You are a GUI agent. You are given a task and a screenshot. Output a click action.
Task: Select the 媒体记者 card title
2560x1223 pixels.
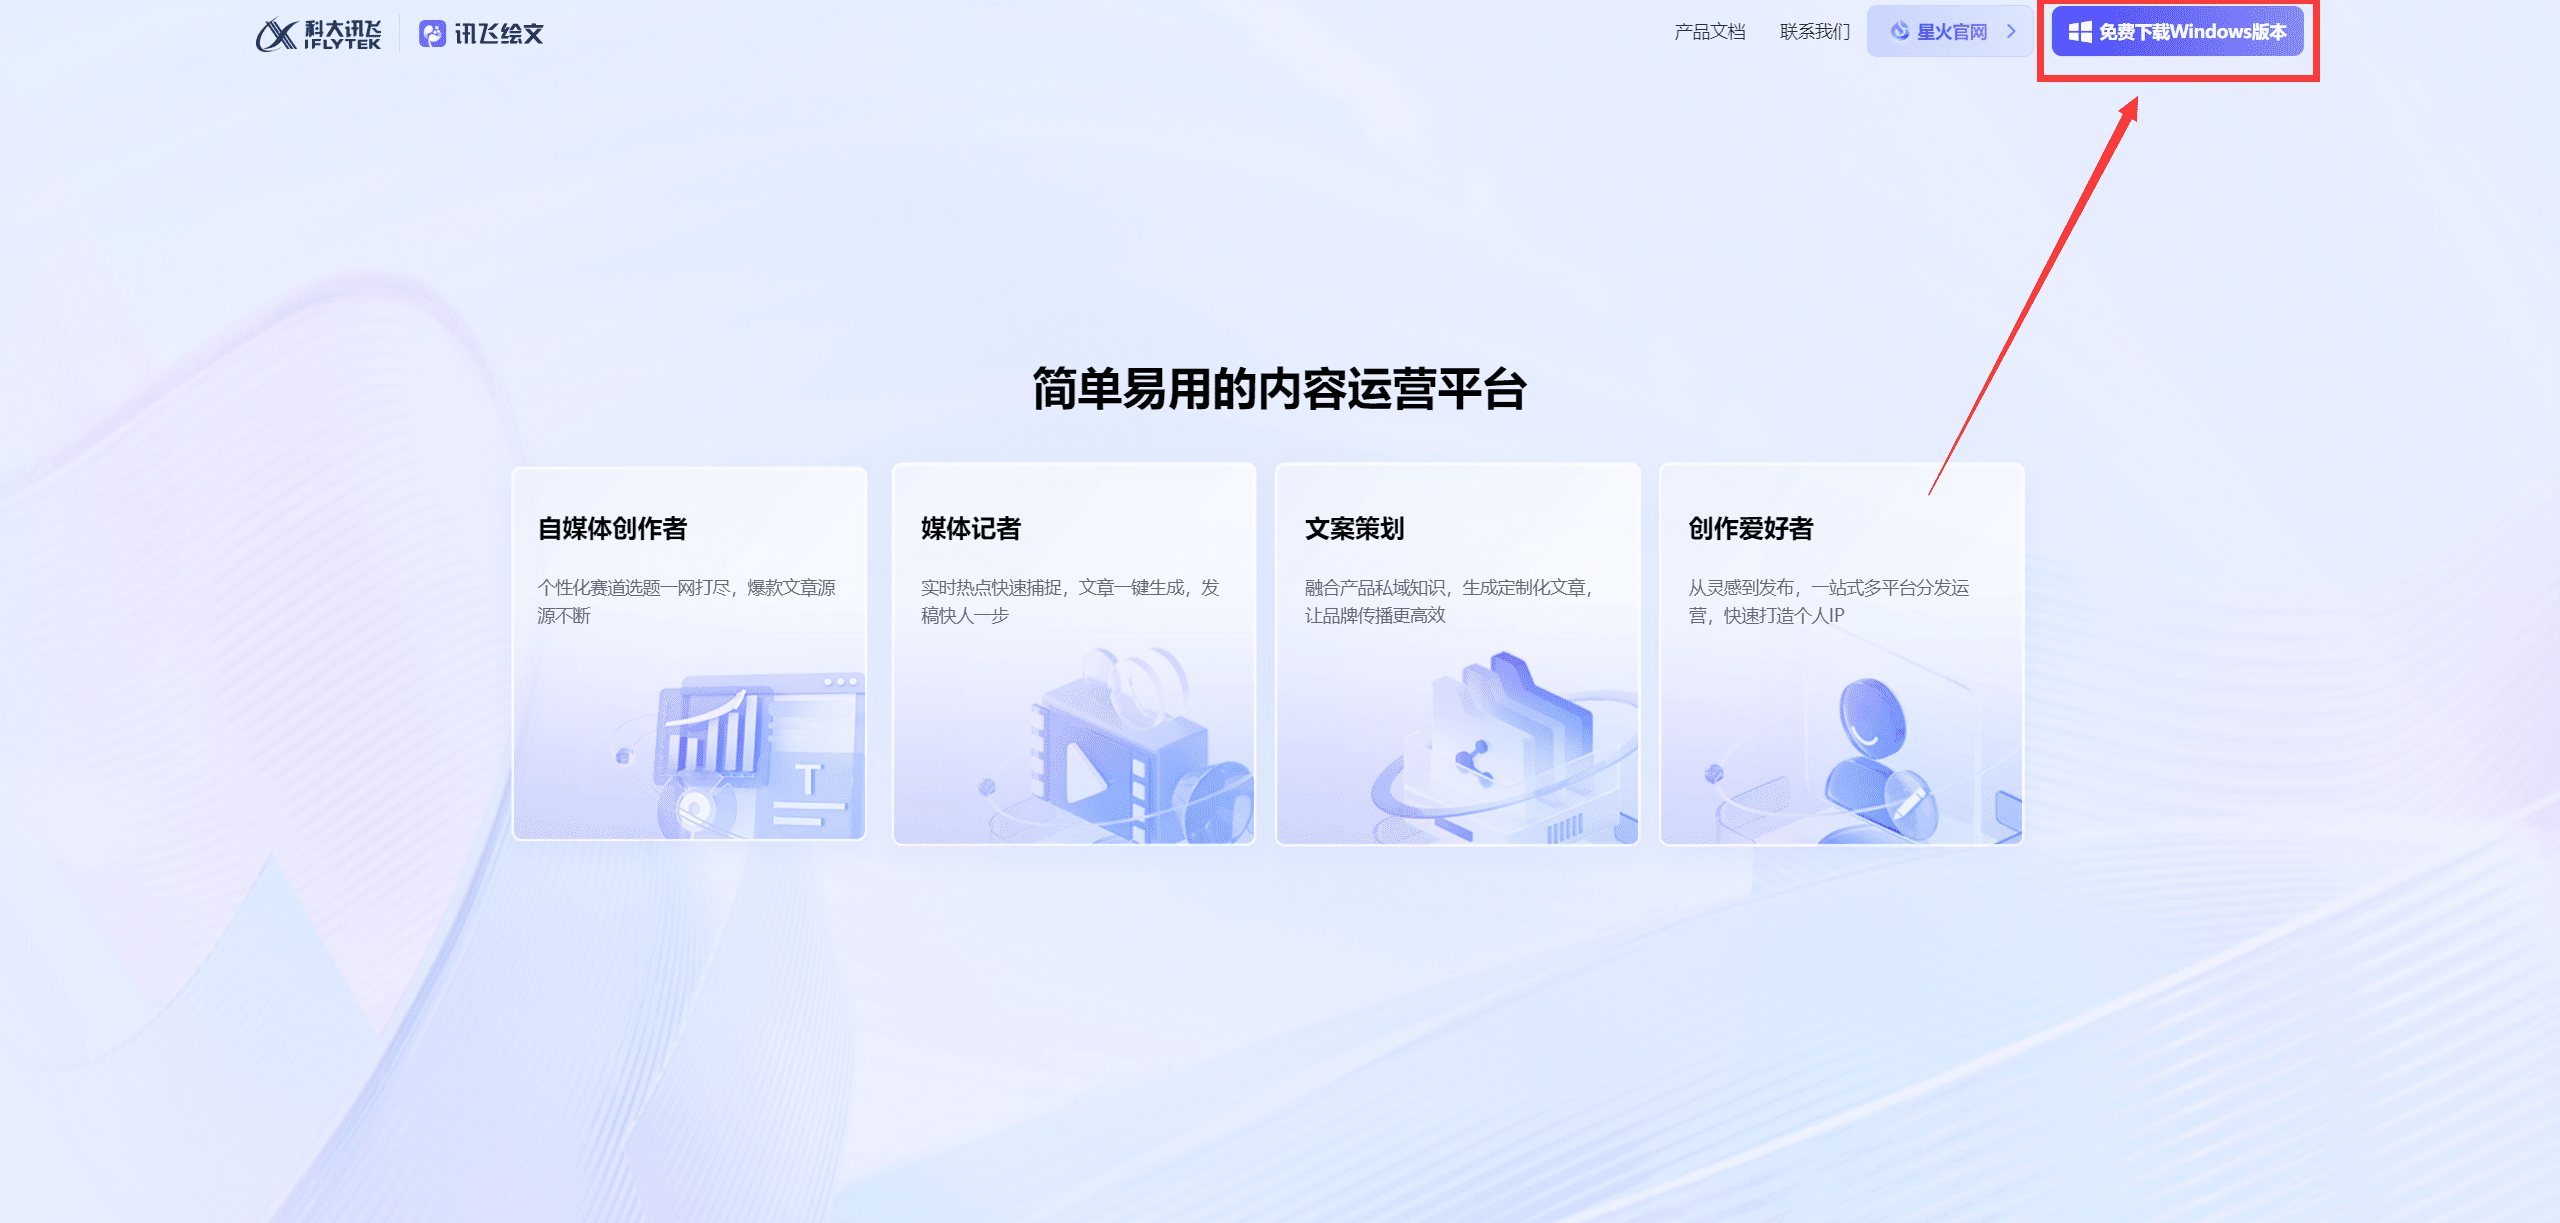click(x=970, y=528)
